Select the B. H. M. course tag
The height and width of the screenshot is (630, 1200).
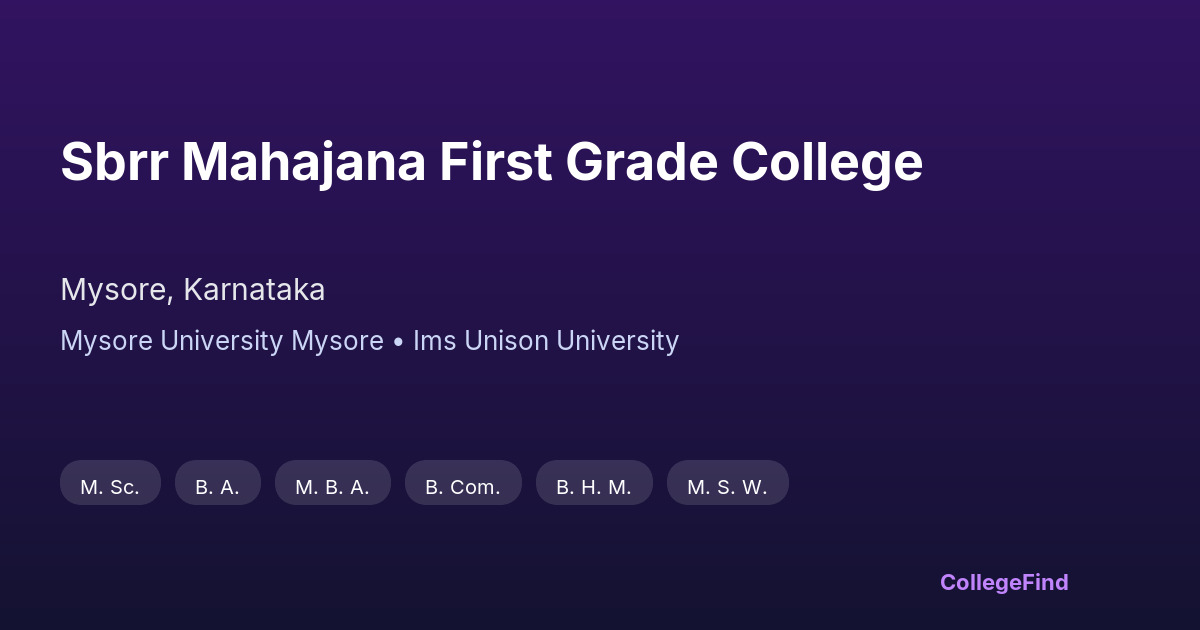point(594,487)
